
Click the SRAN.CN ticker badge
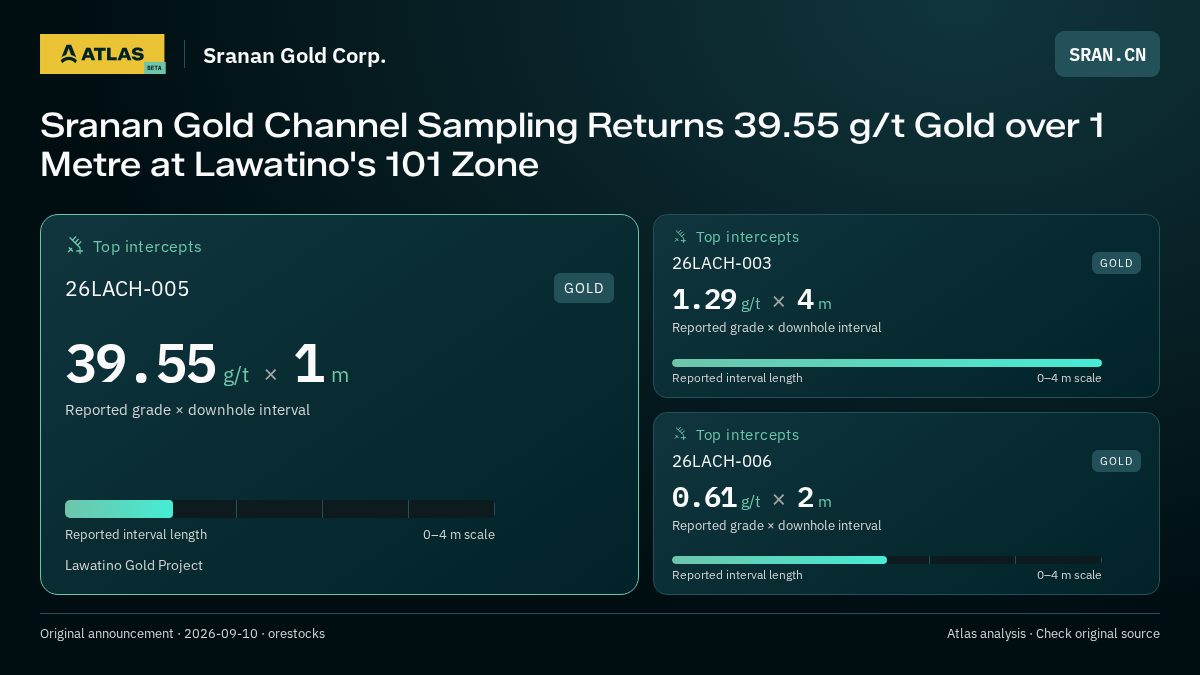click(1107, 54)
